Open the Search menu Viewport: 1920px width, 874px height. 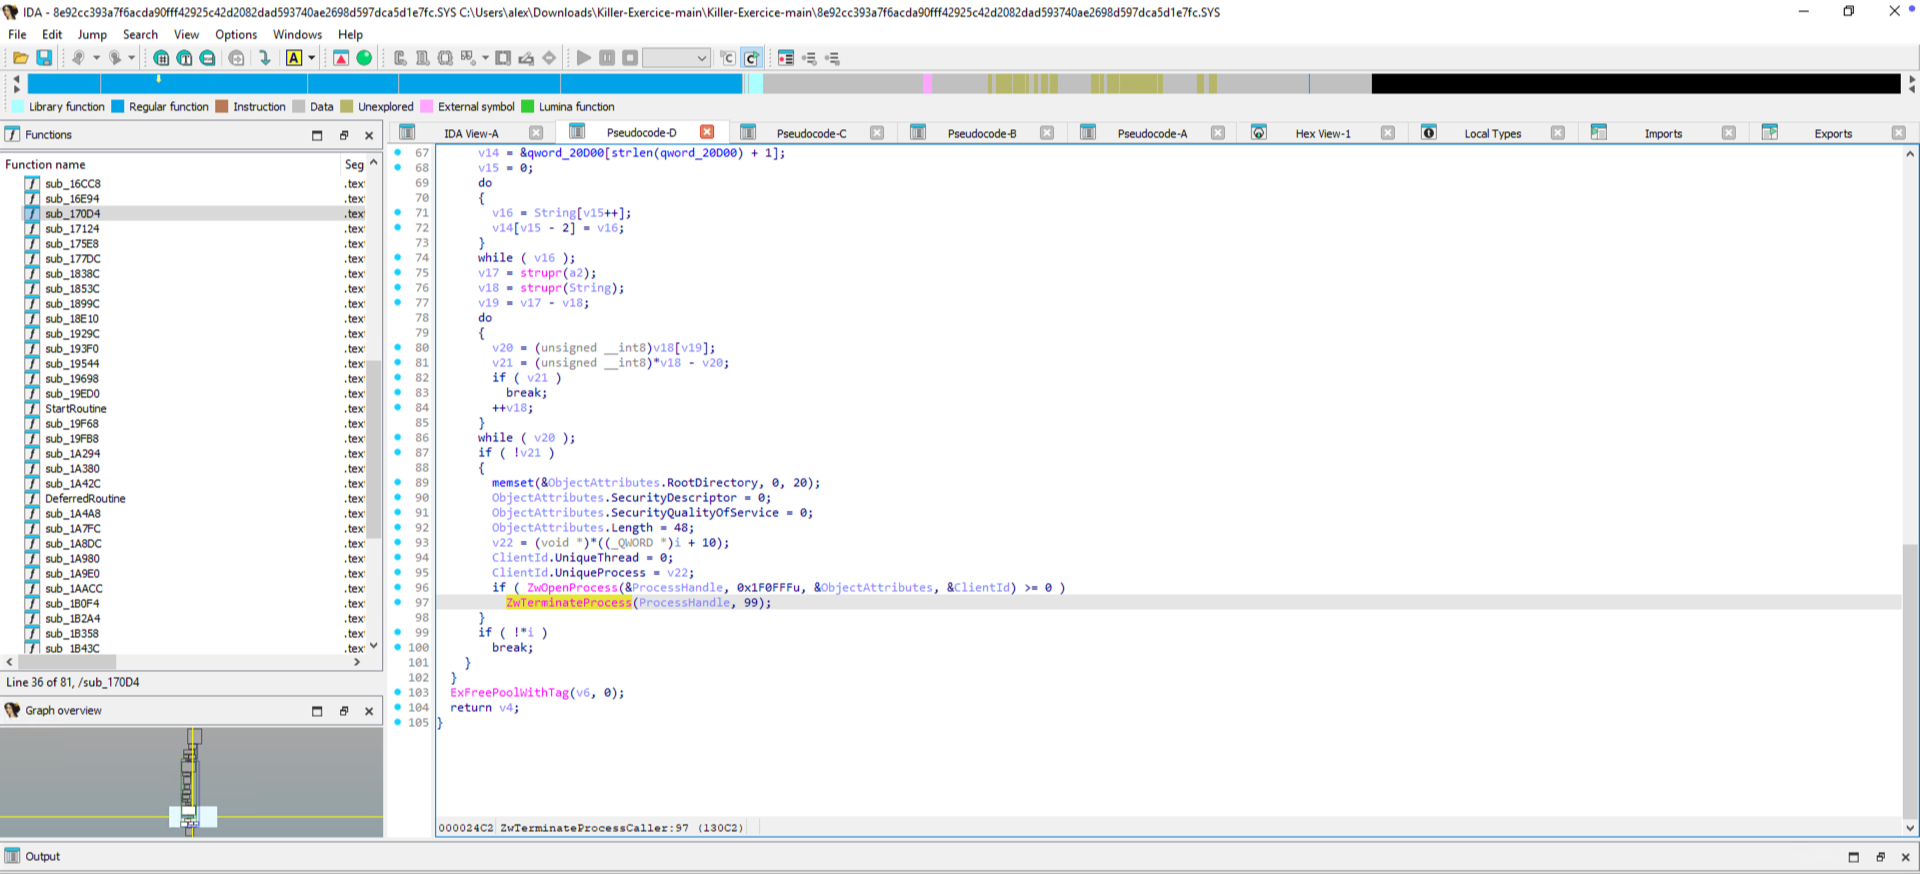[x=140, y=34]
